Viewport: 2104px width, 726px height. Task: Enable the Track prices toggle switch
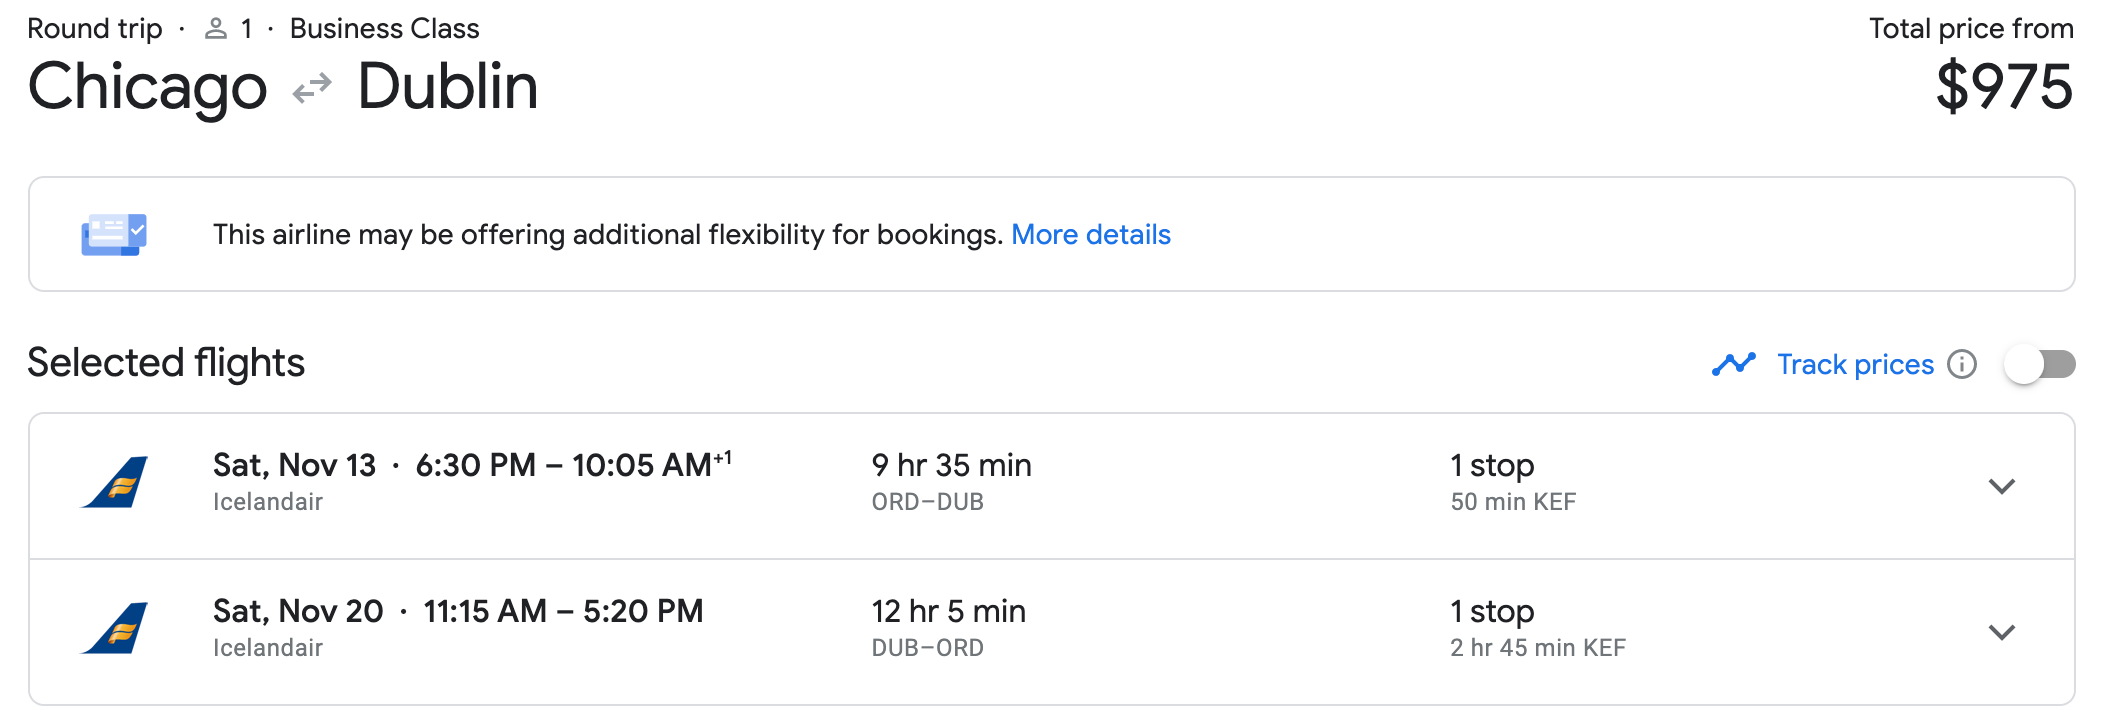(x=2039, y=364)
